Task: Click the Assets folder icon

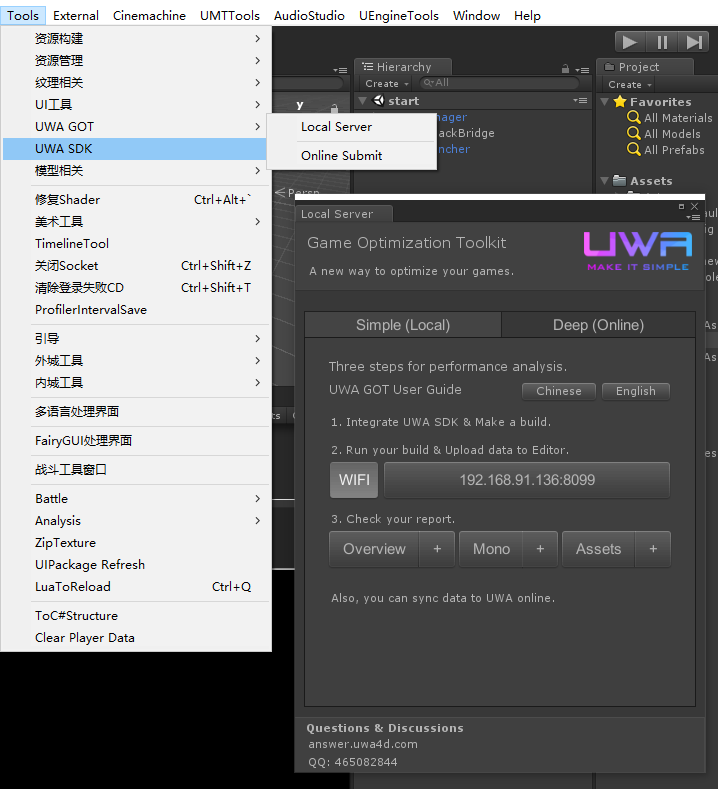Action: point(619,181)
